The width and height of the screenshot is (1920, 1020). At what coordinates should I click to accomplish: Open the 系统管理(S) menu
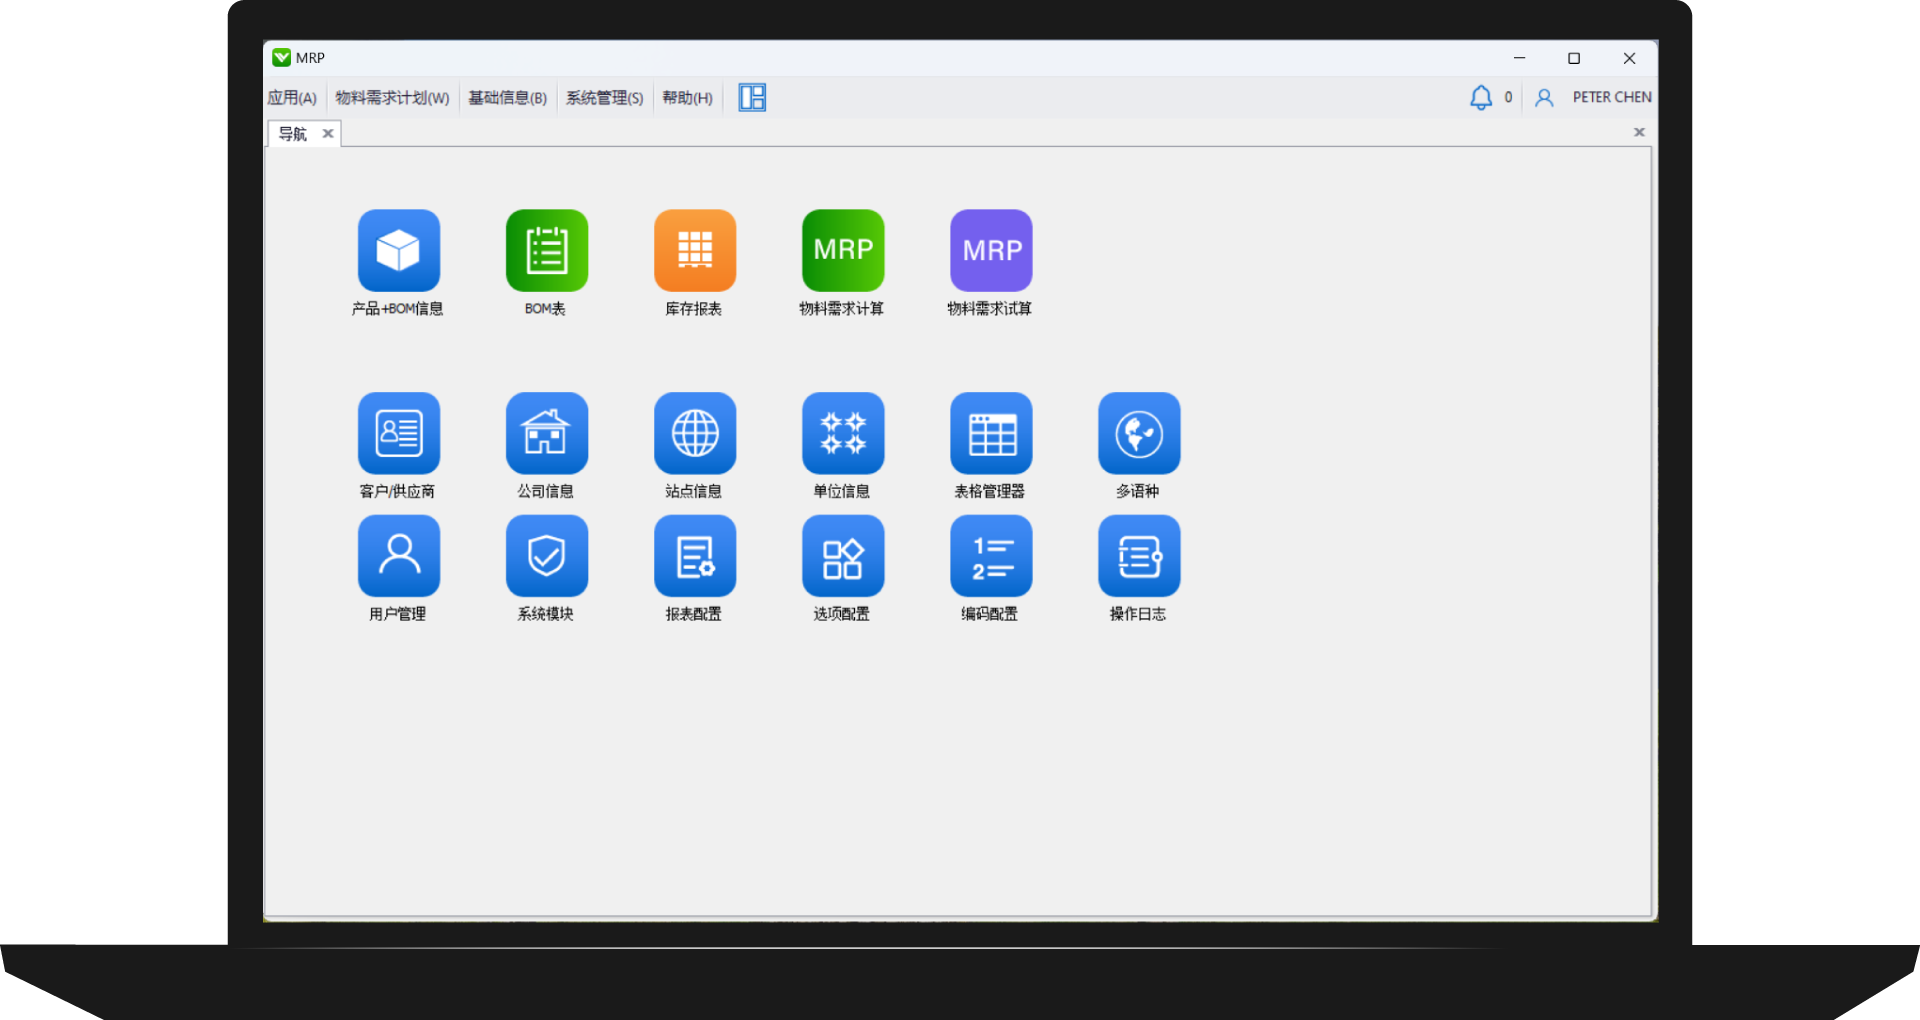pos(604,97)
